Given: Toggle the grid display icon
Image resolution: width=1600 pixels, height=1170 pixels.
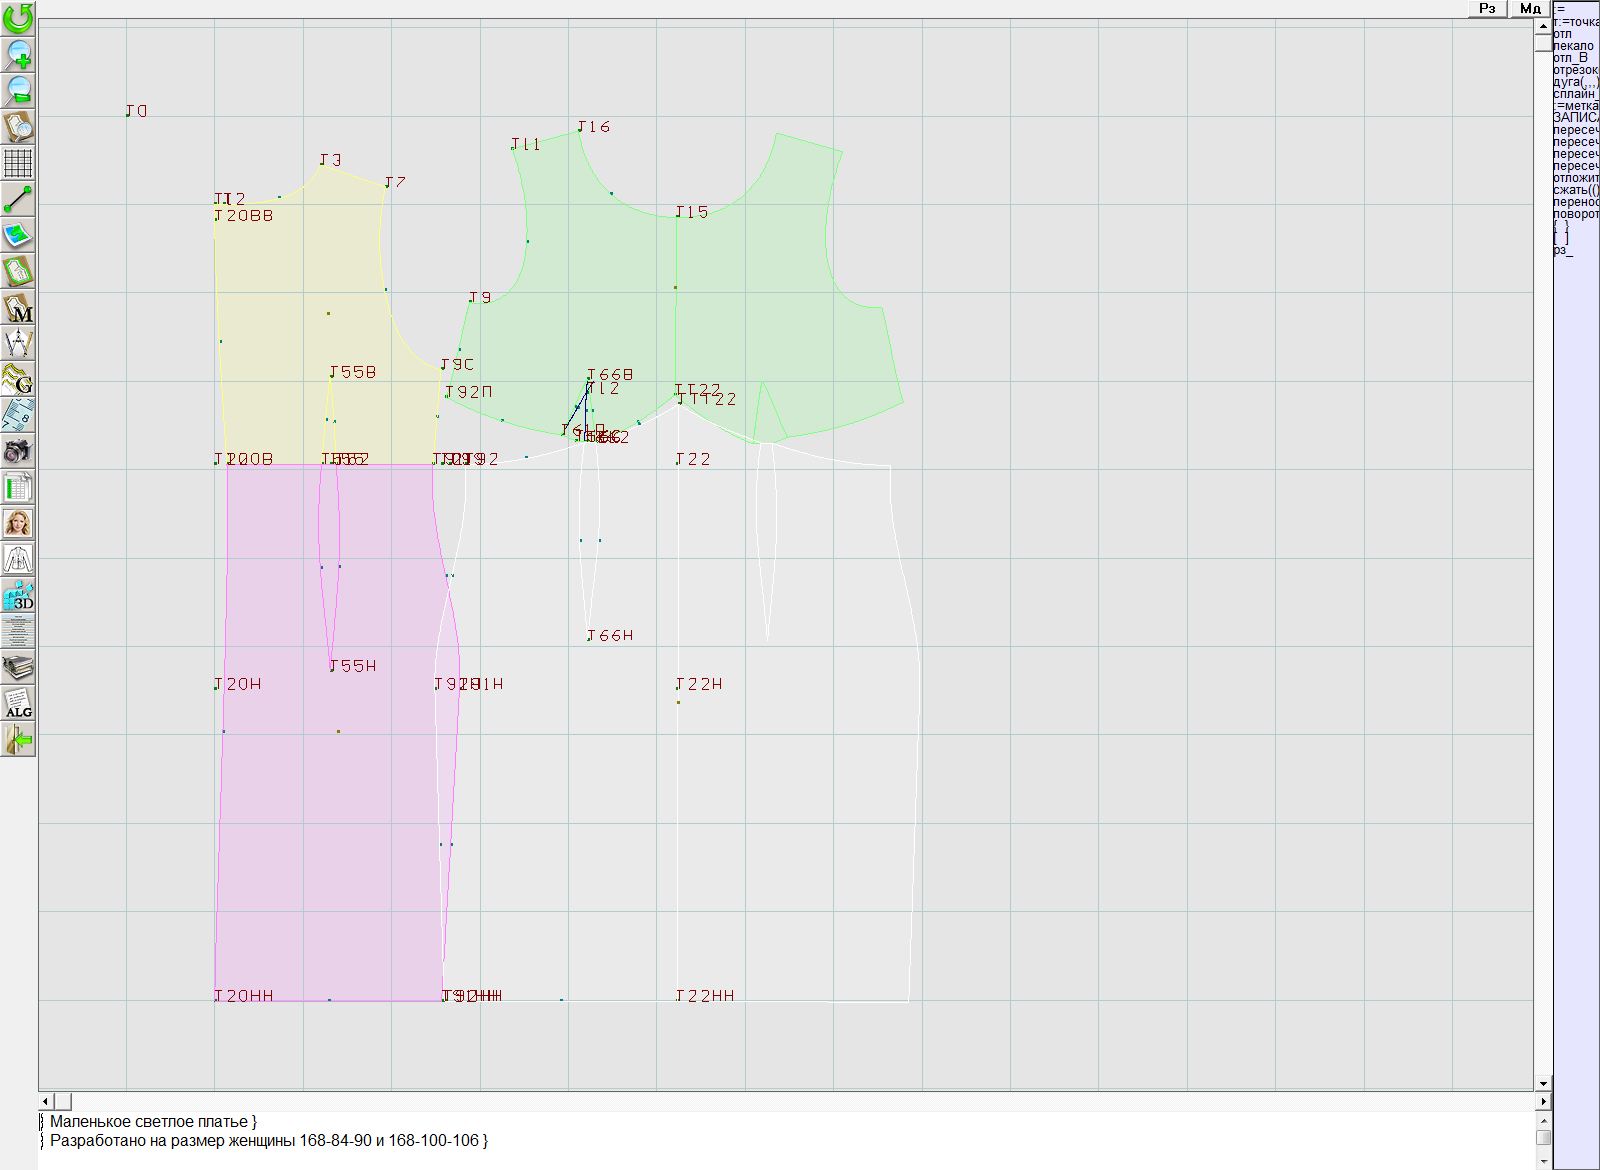Looking at the screenshot, I should click(x=18, y=162).
